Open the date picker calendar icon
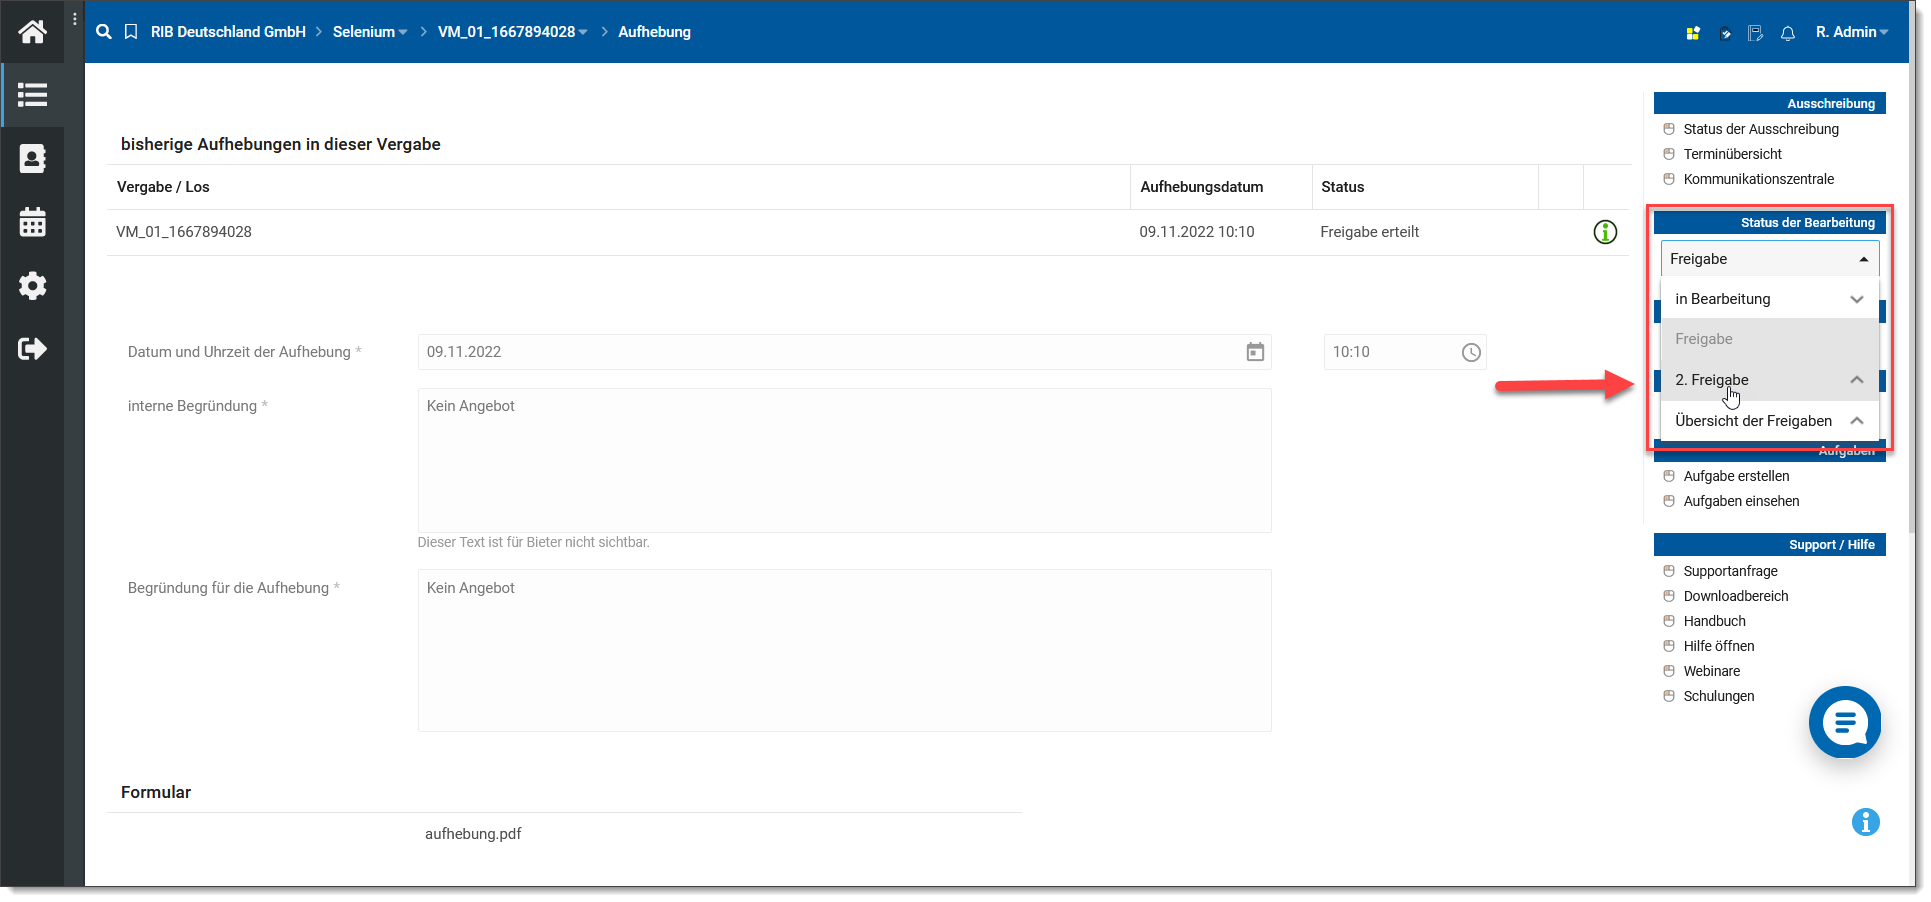 (x=1255, y=352)
